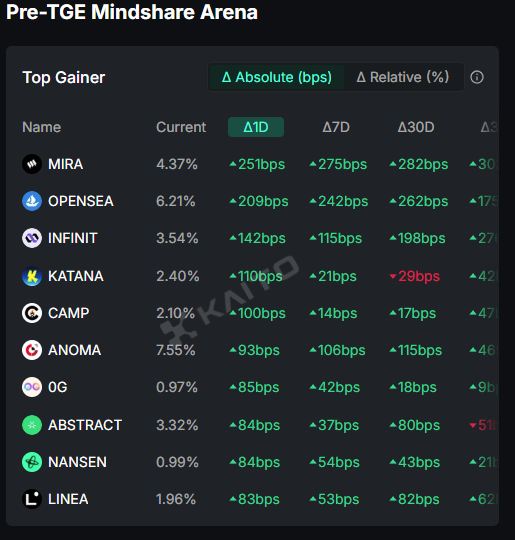Sort by the Δ7D column header
The image size is (515, 540).
(336, 127)
